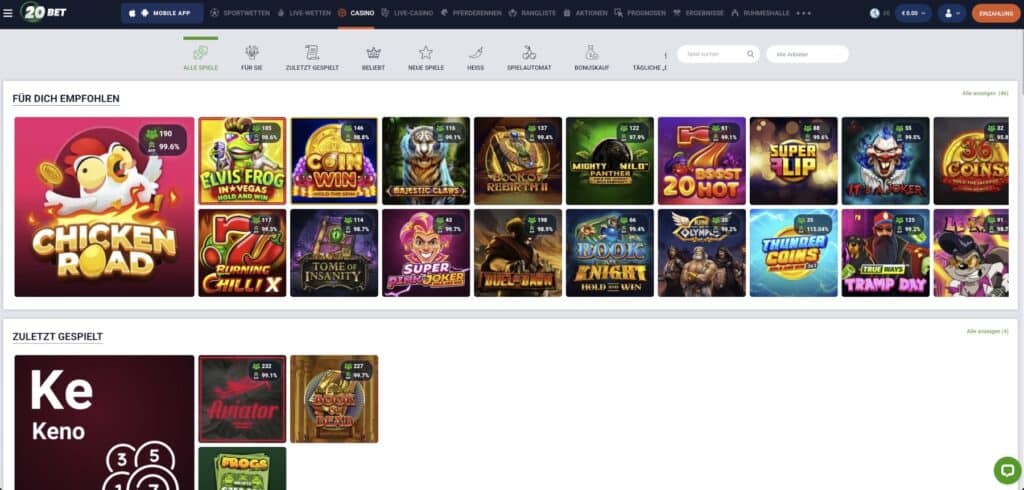
Task: Open the live chat support bubble
Action: click(x=1007, y=470)
